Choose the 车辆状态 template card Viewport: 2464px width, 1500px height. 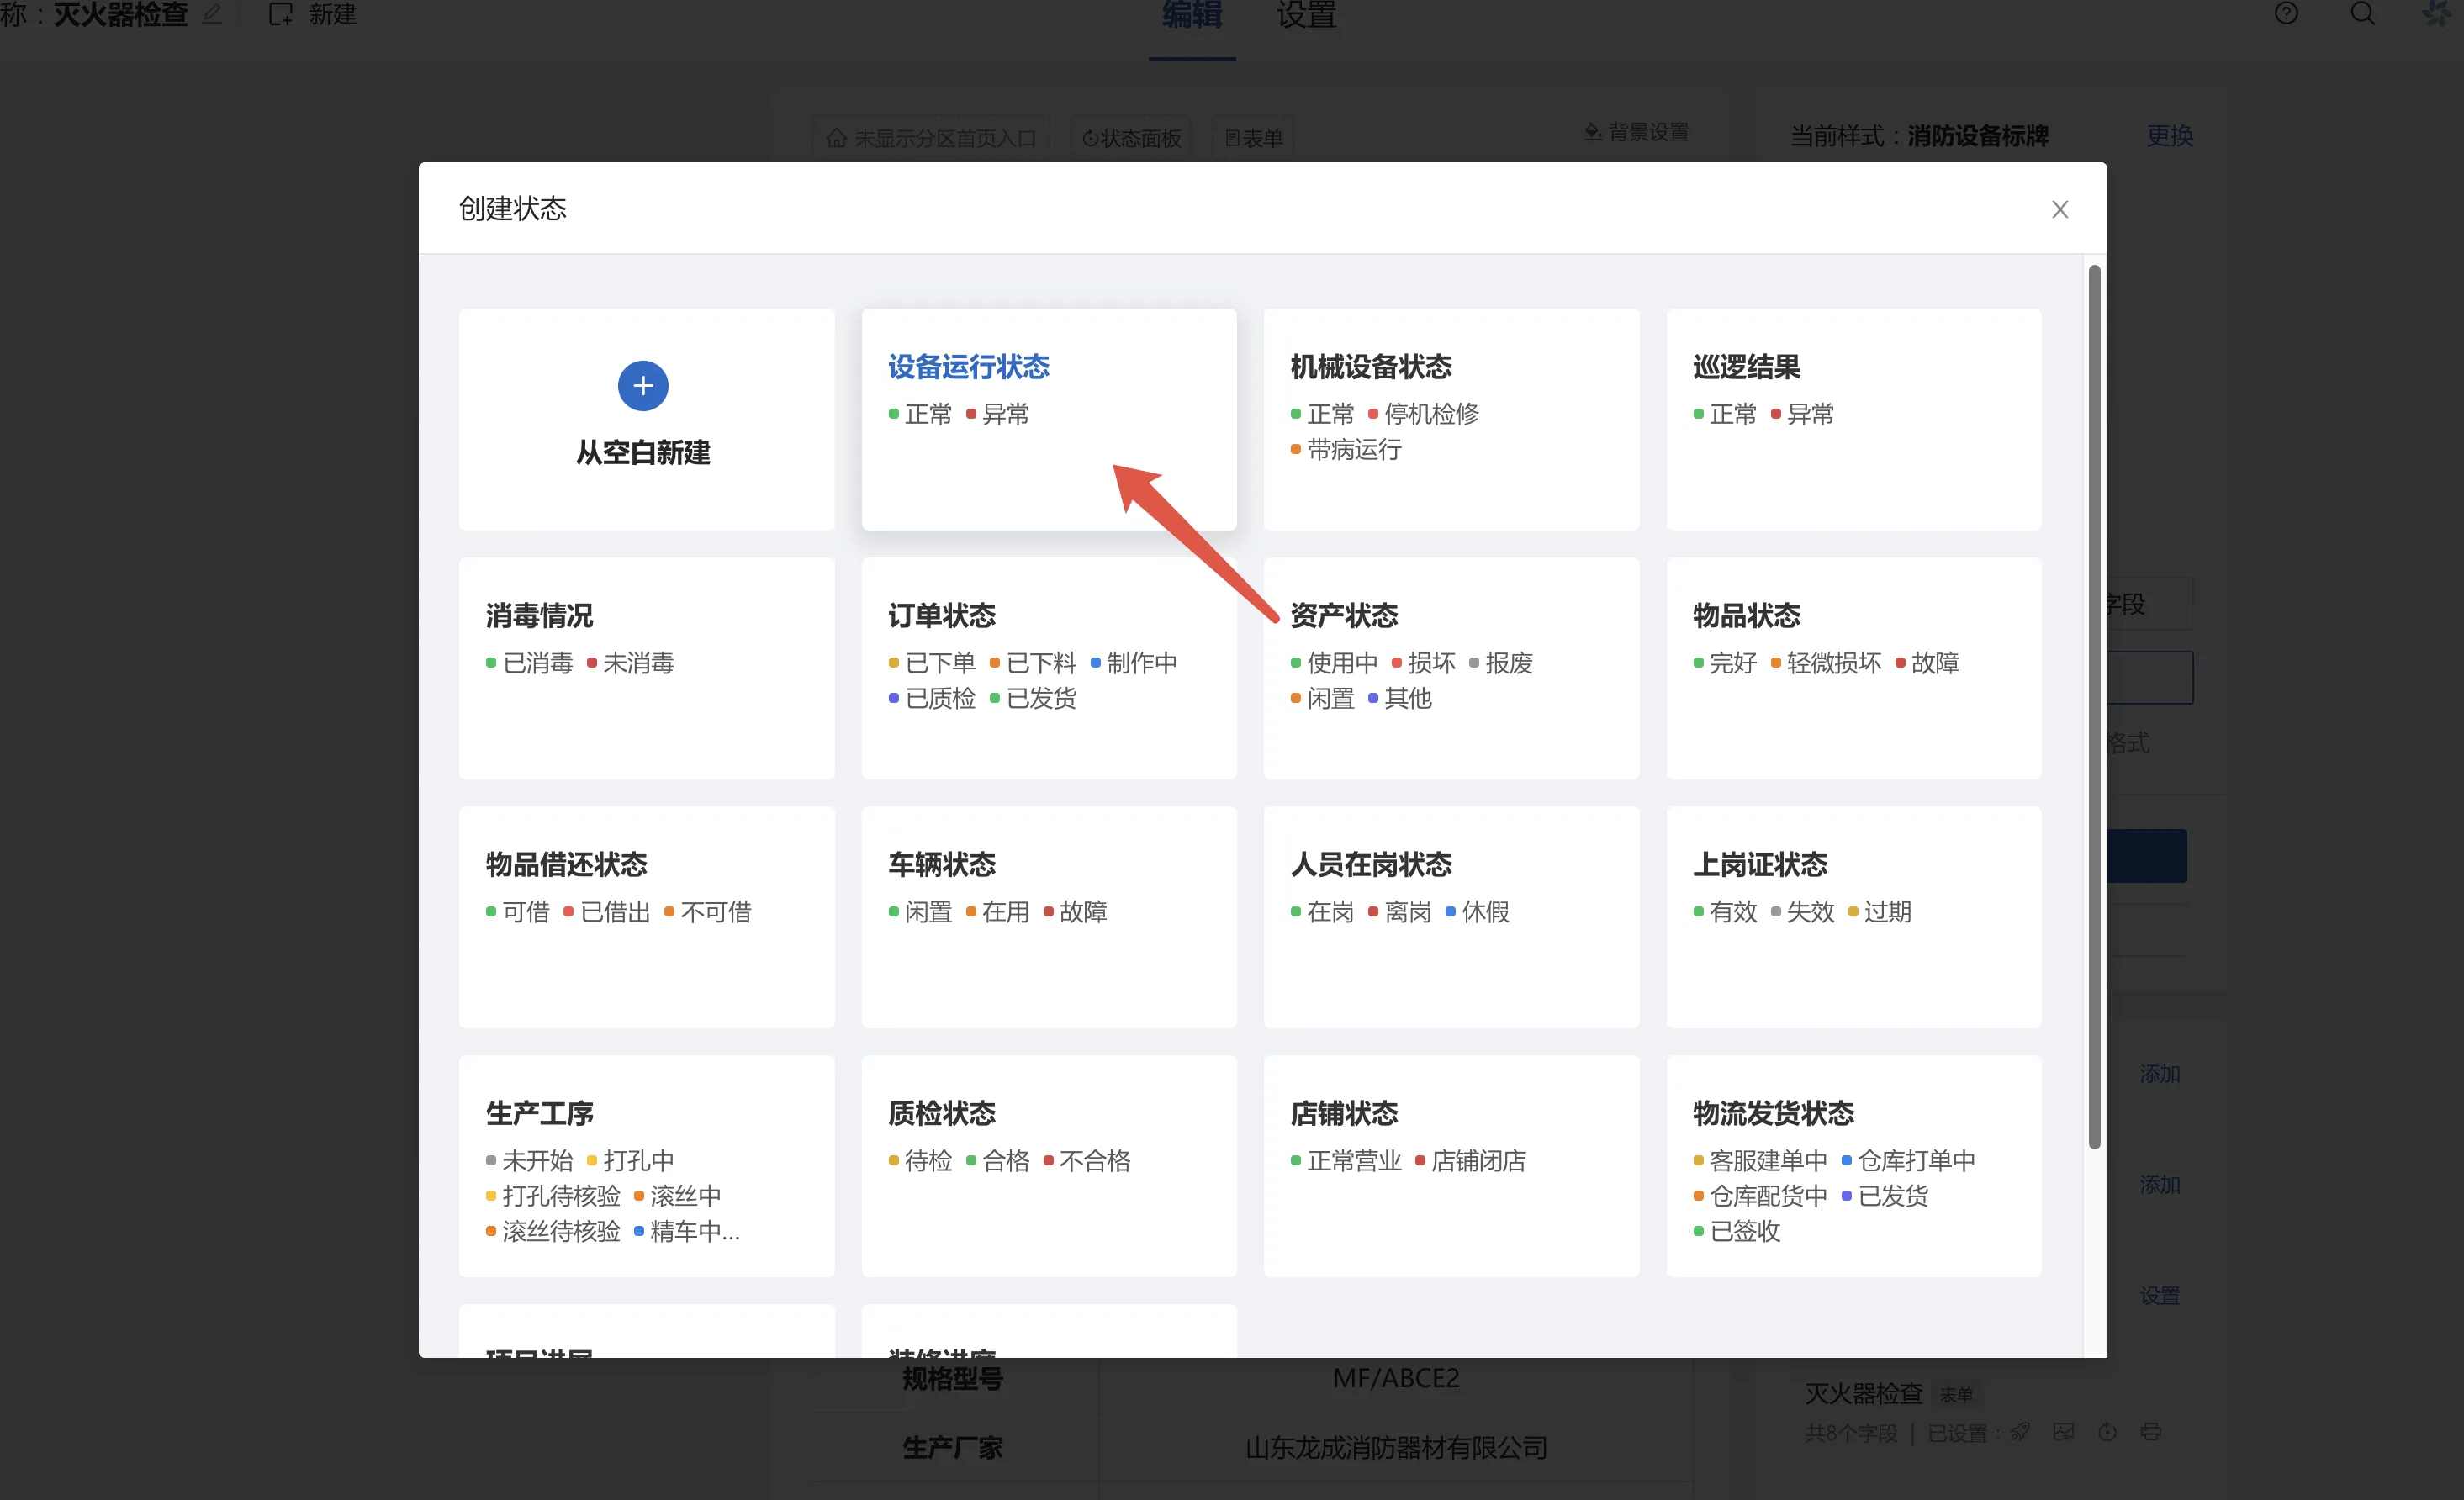1049,917
